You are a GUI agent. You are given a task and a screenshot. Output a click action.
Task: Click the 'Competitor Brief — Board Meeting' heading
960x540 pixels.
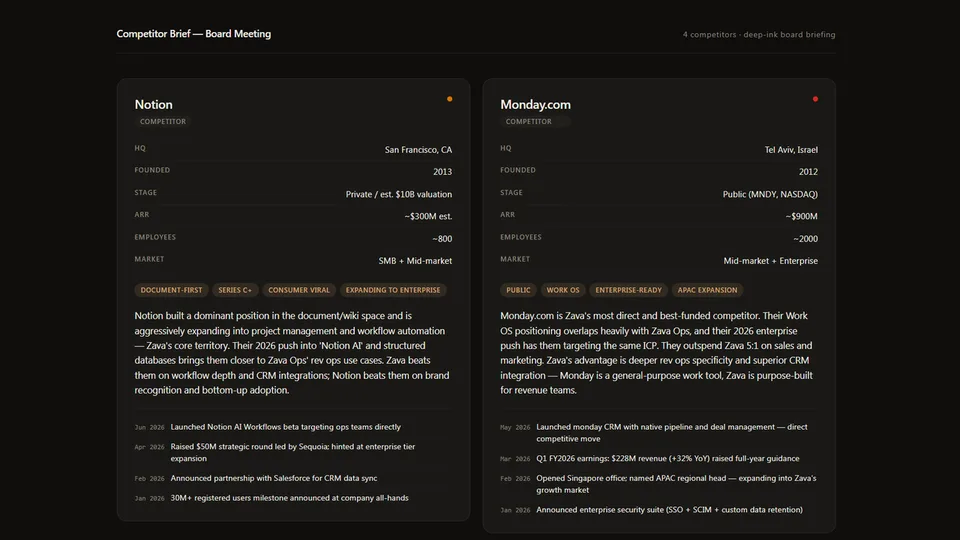pyautogui.click(x=193, y=34)
